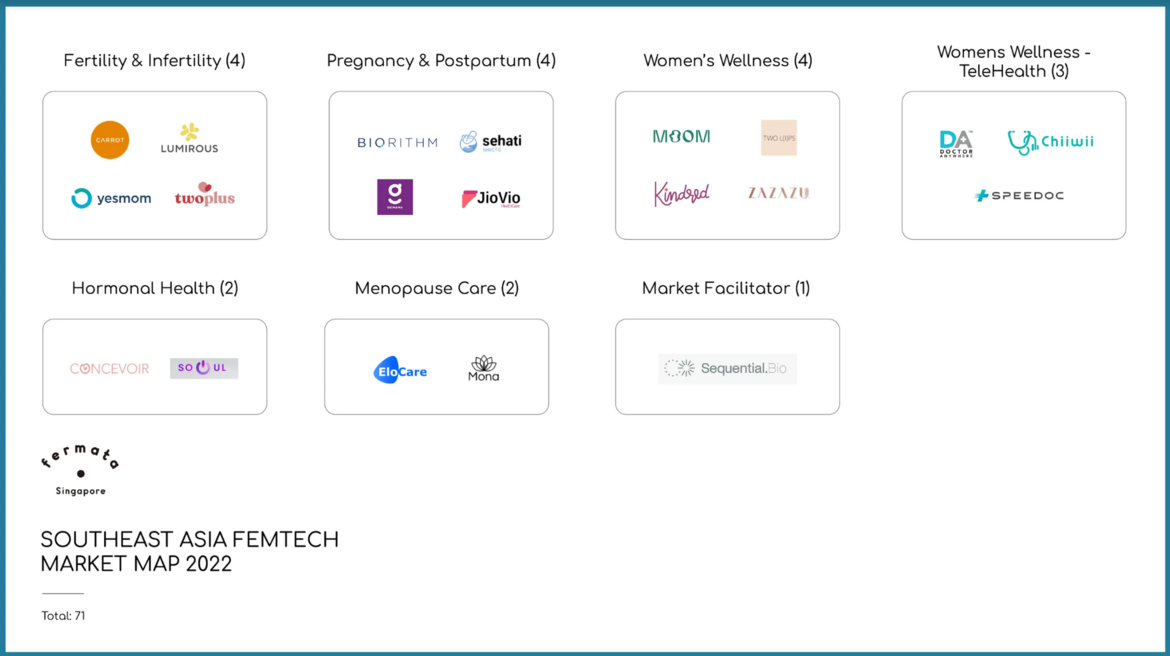Click the Kindred script logo

(x=681, y=193)
